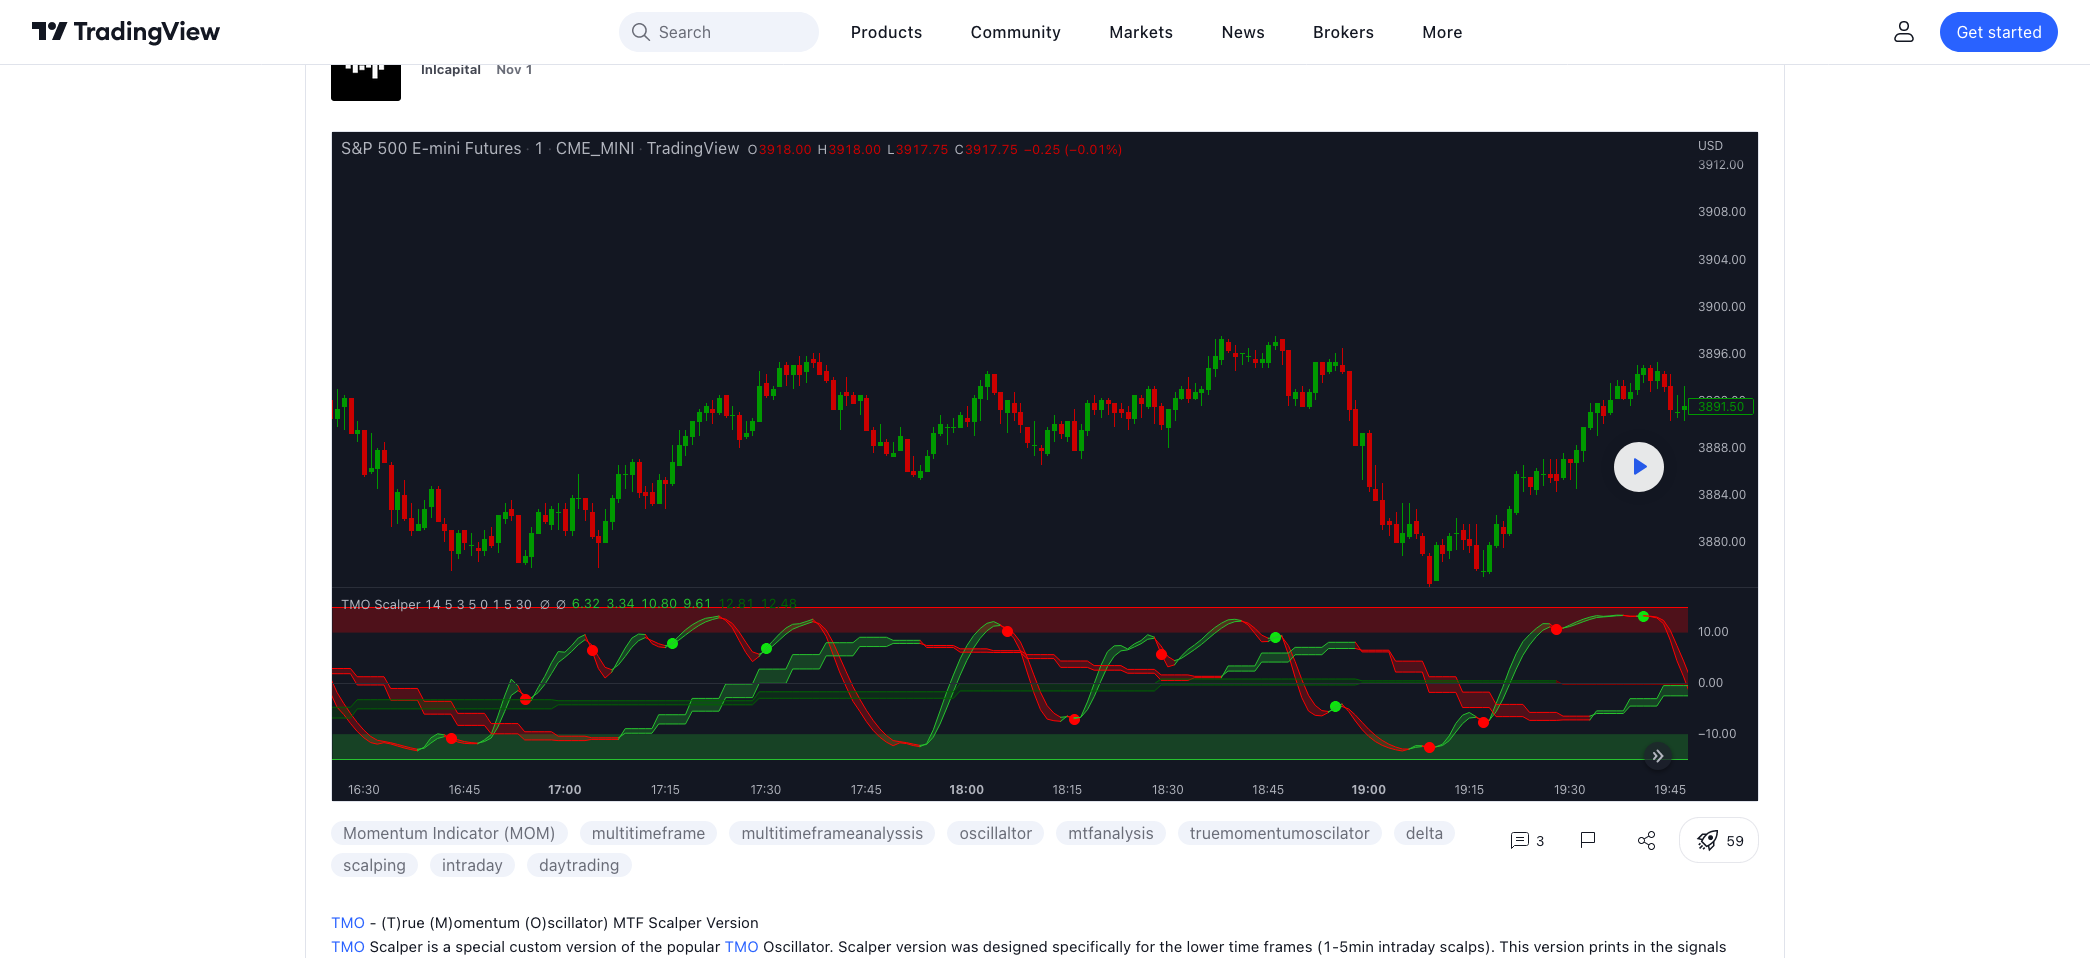Screen dimensions: 2090x958
Task: Click the 19:45 time axis label
Action: [x=1670, y=790]
